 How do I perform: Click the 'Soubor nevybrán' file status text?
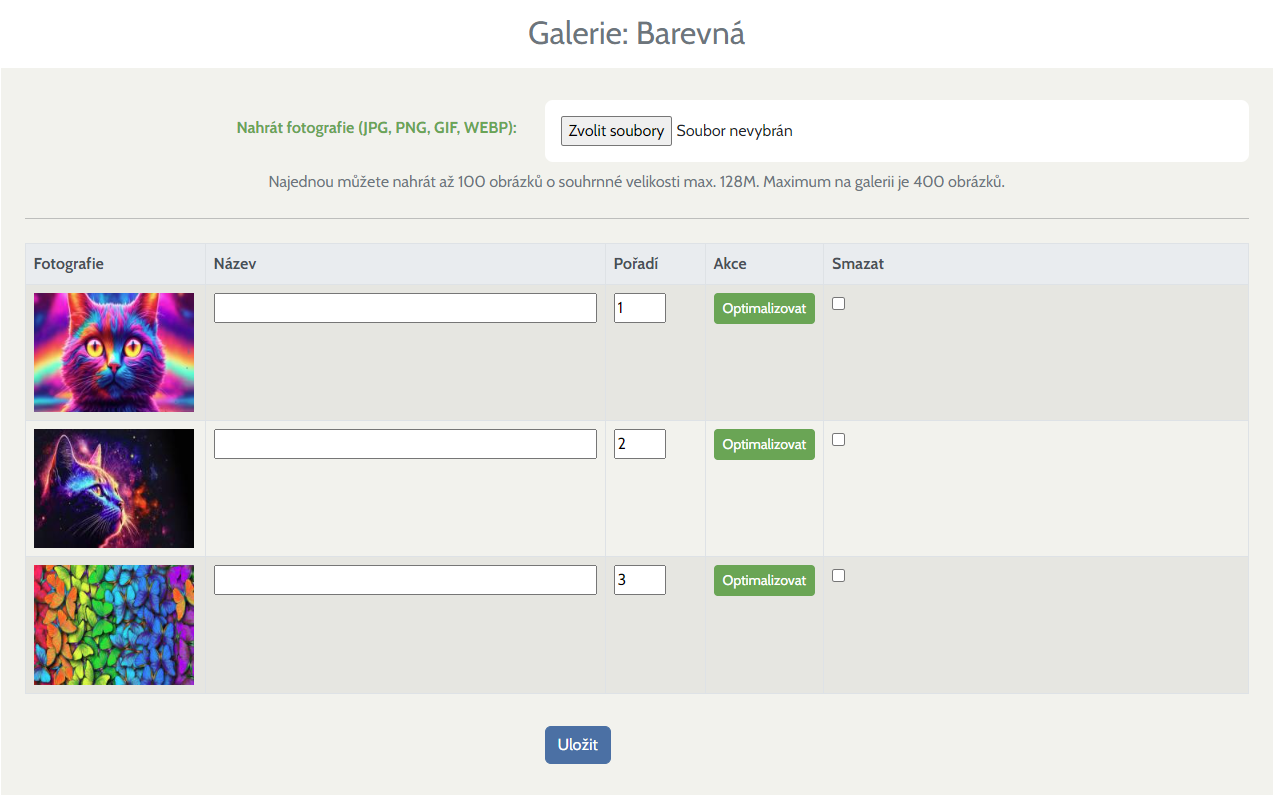[x=734, y=131]
